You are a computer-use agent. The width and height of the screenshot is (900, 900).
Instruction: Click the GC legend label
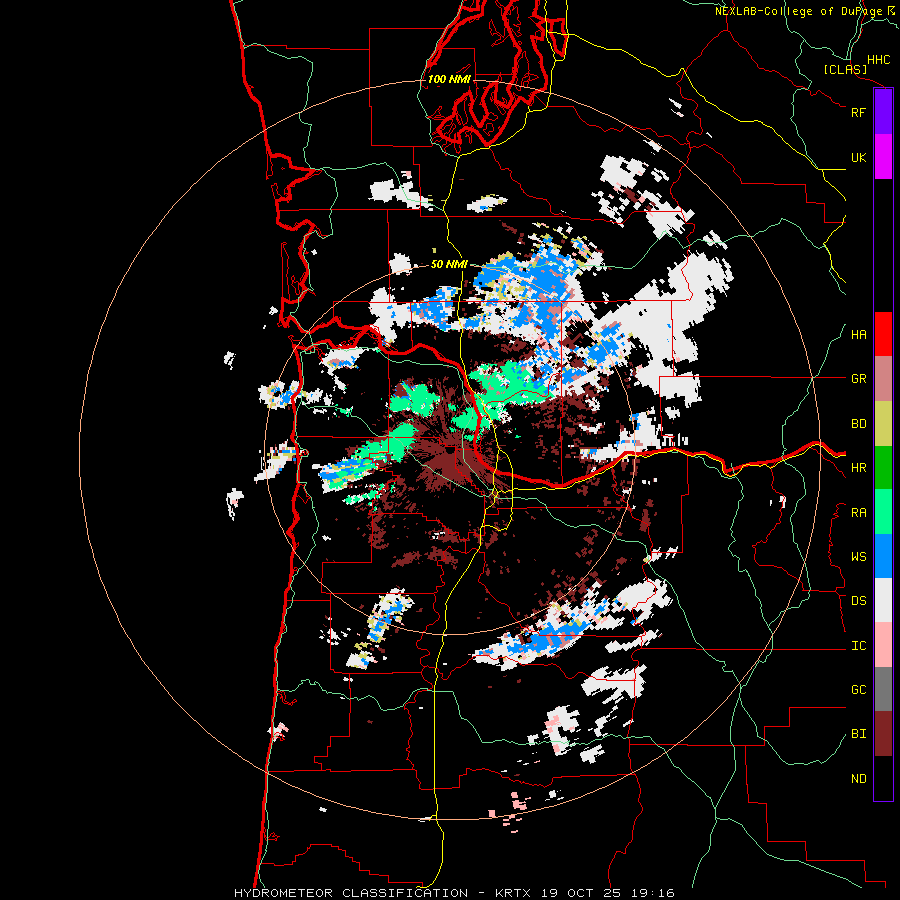[x=858, y=690]
